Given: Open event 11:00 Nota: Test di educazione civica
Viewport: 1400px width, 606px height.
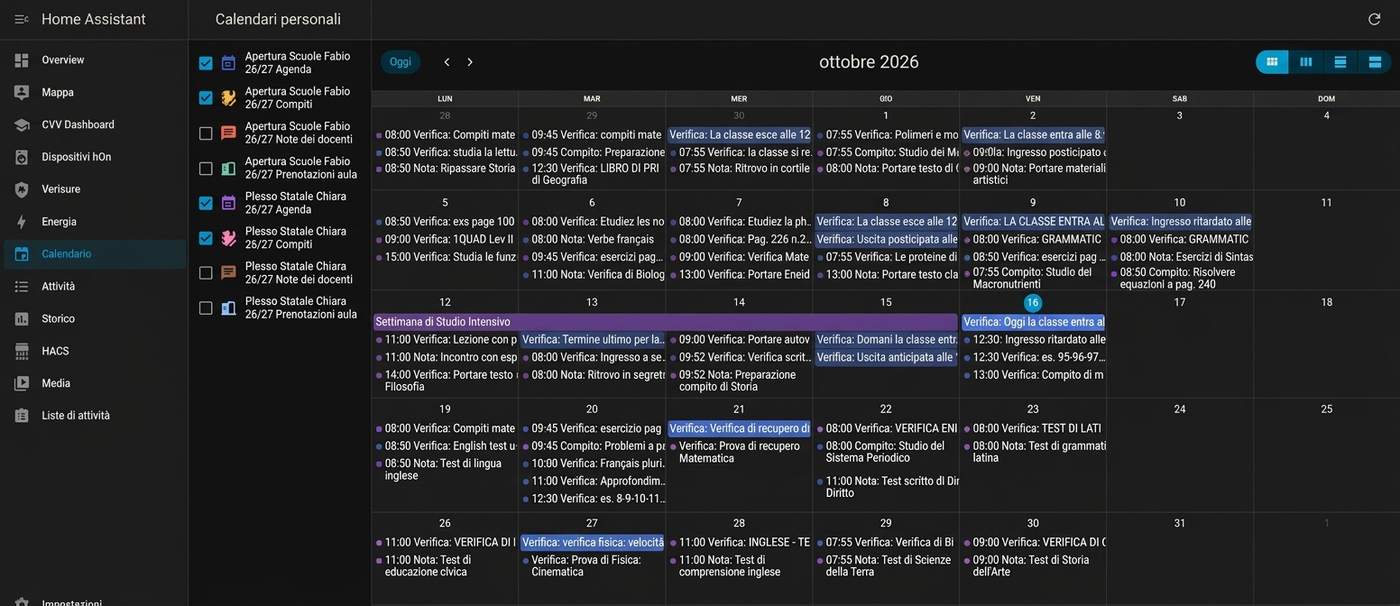Looking at the screenshot, I should pyautogui.click(x=445, y=566).
